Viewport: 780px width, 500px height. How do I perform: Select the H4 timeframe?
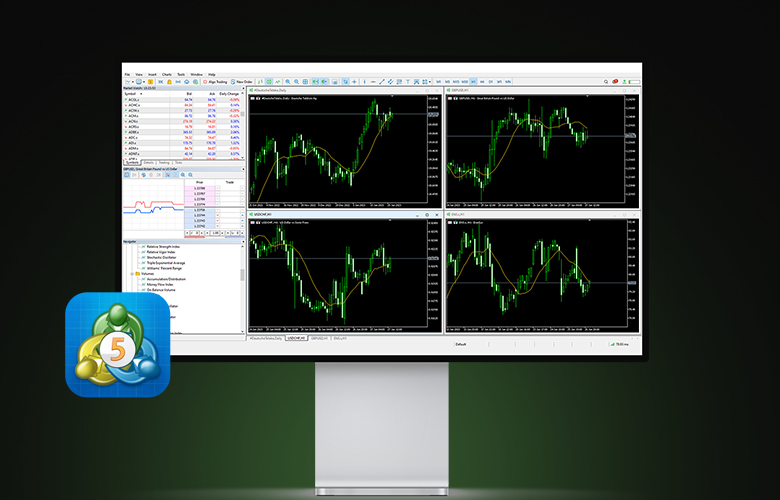click(x=482, y=82)
